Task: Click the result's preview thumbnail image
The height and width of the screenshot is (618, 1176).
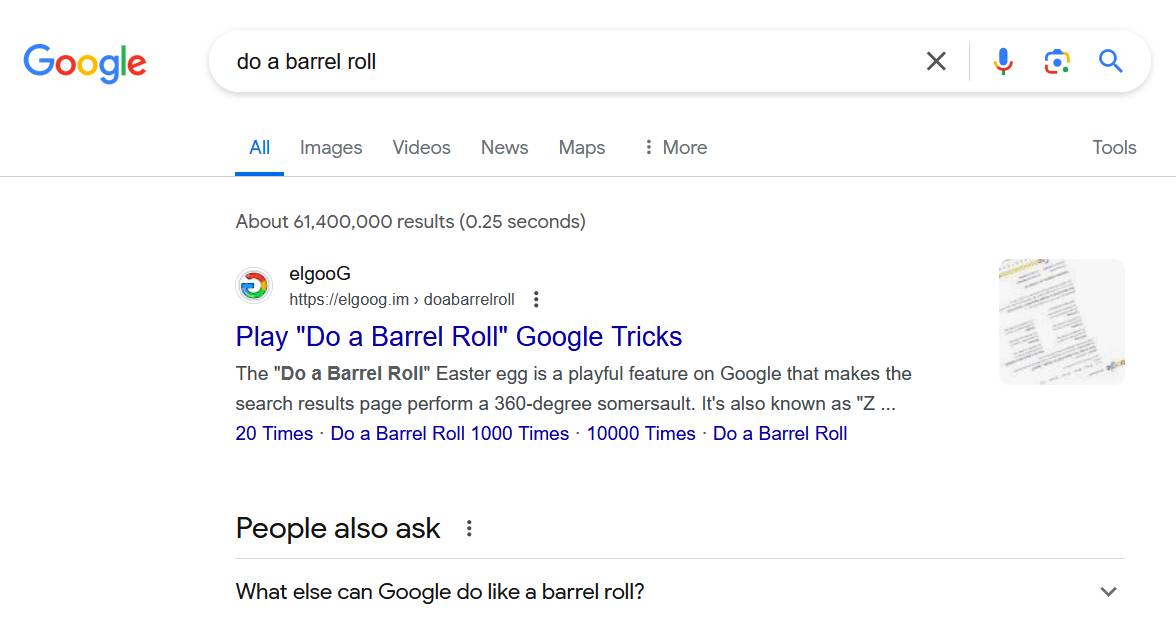Action: pyautogui.click(x=1061, y=321)
